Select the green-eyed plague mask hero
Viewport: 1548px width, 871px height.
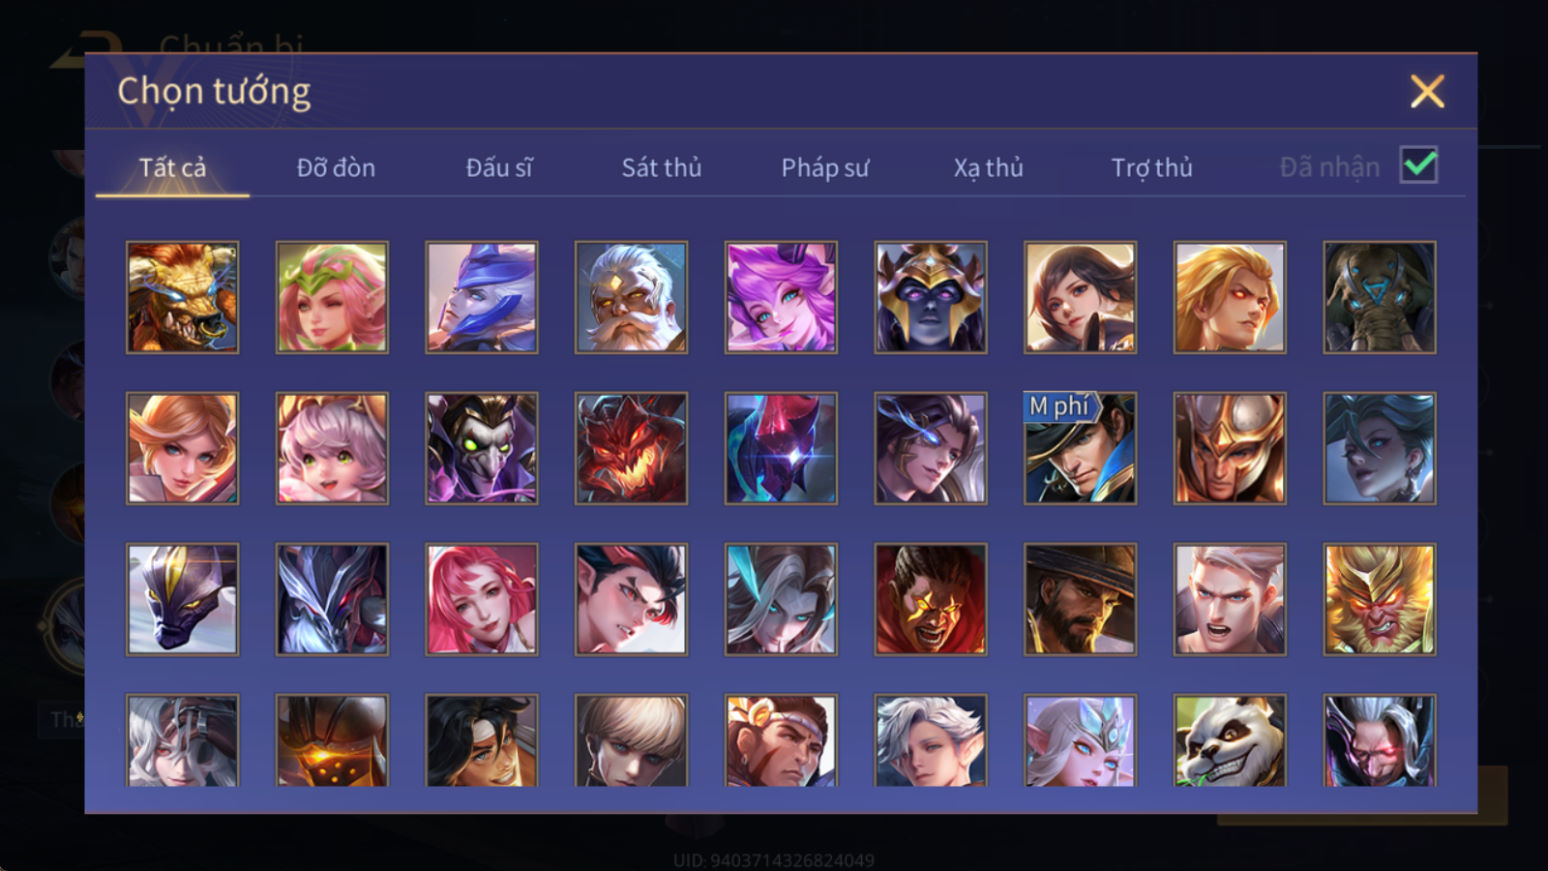point(481,448)
